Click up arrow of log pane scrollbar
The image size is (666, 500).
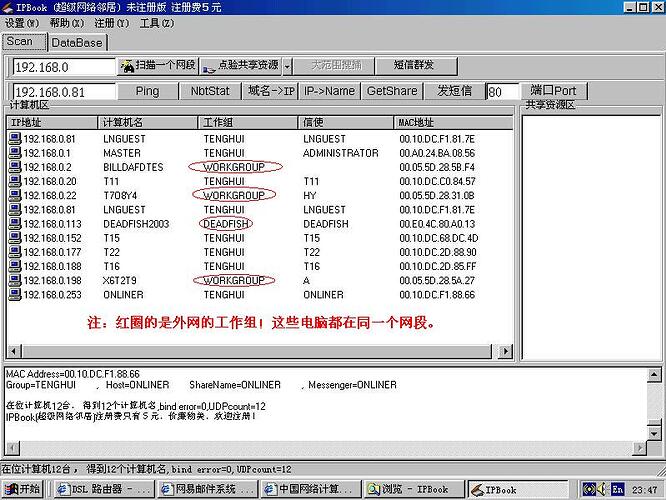[654, 375]
